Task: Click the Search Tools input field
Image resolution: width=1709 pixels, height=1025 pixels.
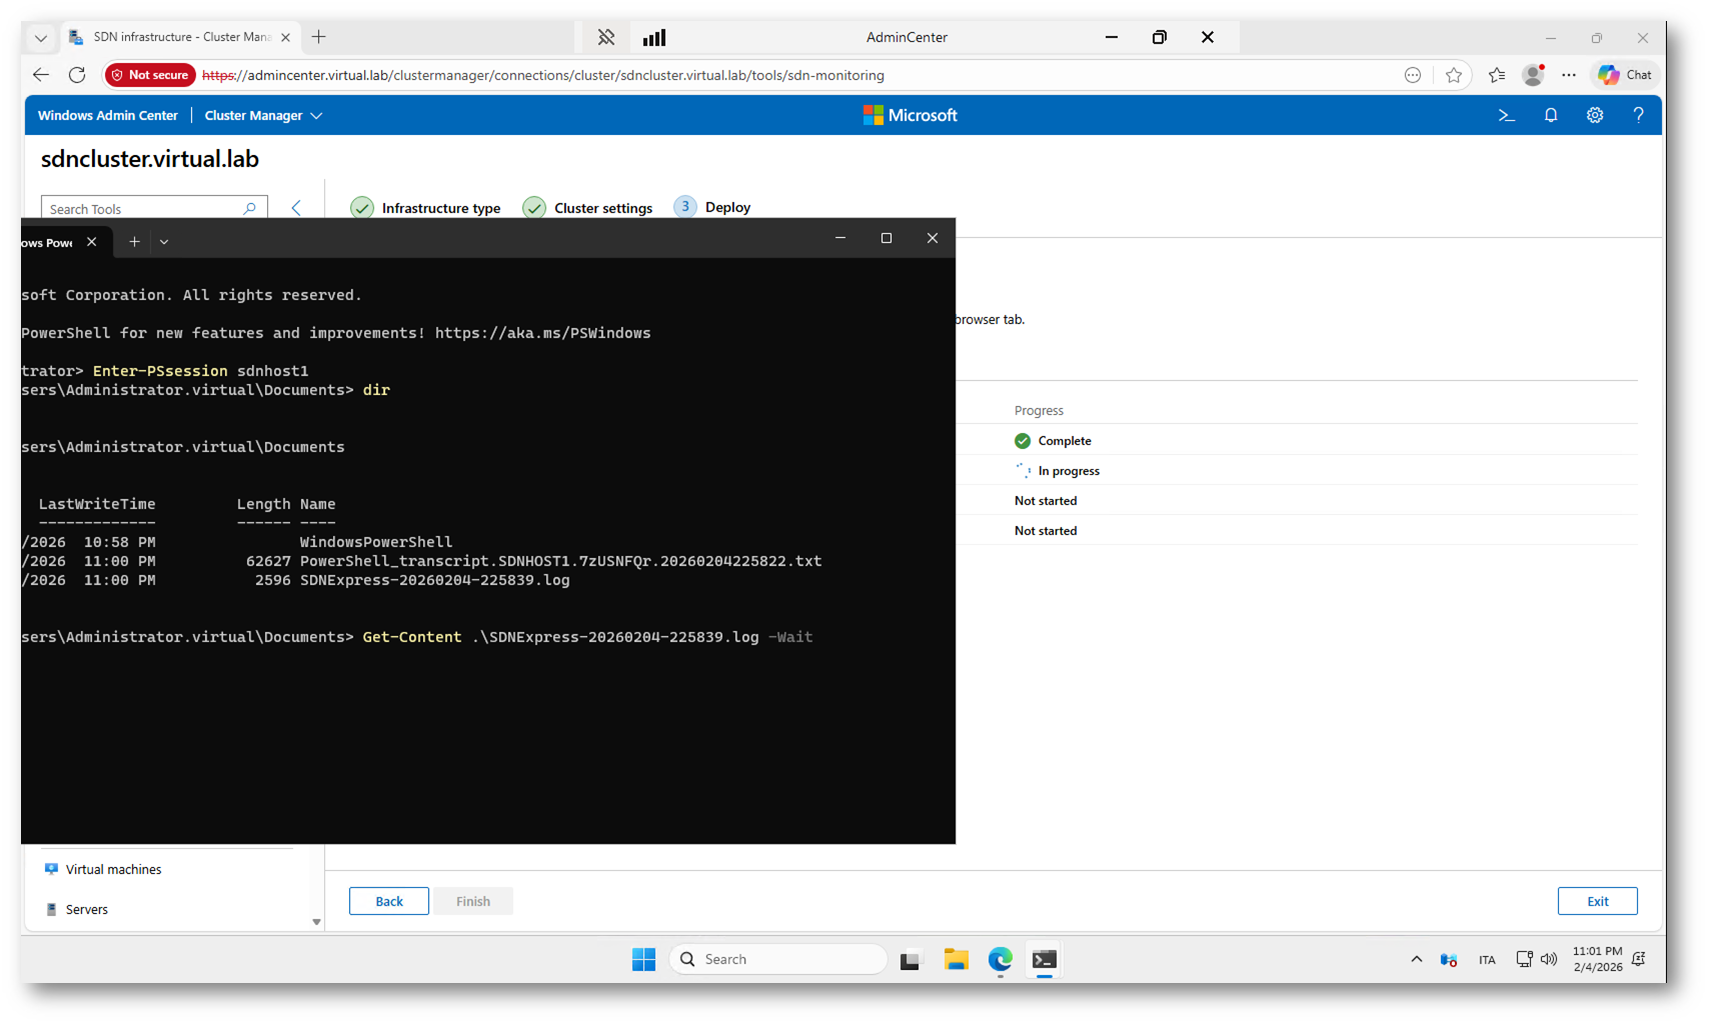Action: (143, 209)
